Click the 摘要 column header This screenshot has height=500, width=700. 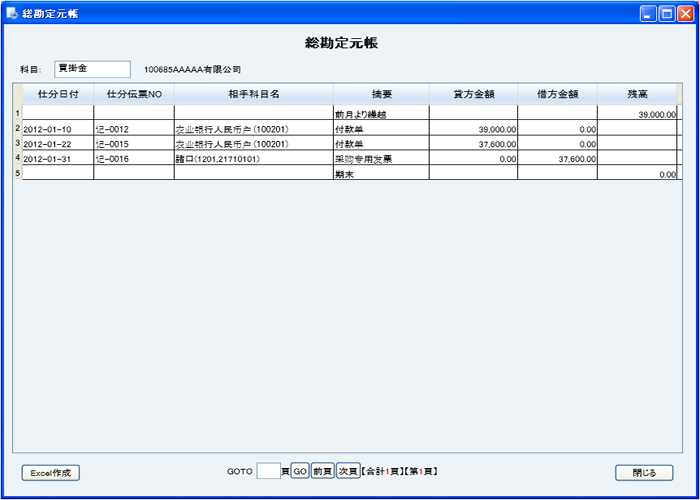pyautogui.click(x=381, y=94)
